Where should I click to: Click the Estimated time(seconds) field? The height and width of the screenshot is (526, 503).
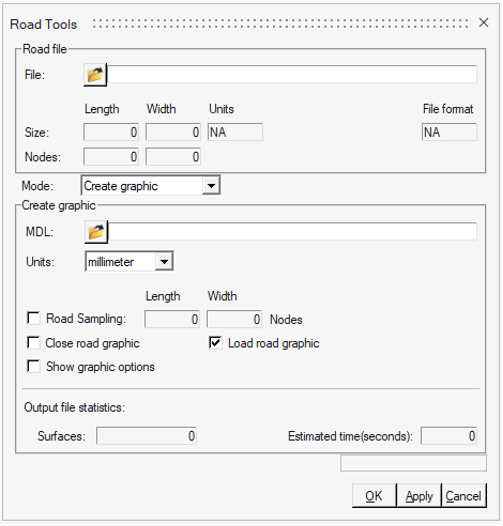[449, 436]
